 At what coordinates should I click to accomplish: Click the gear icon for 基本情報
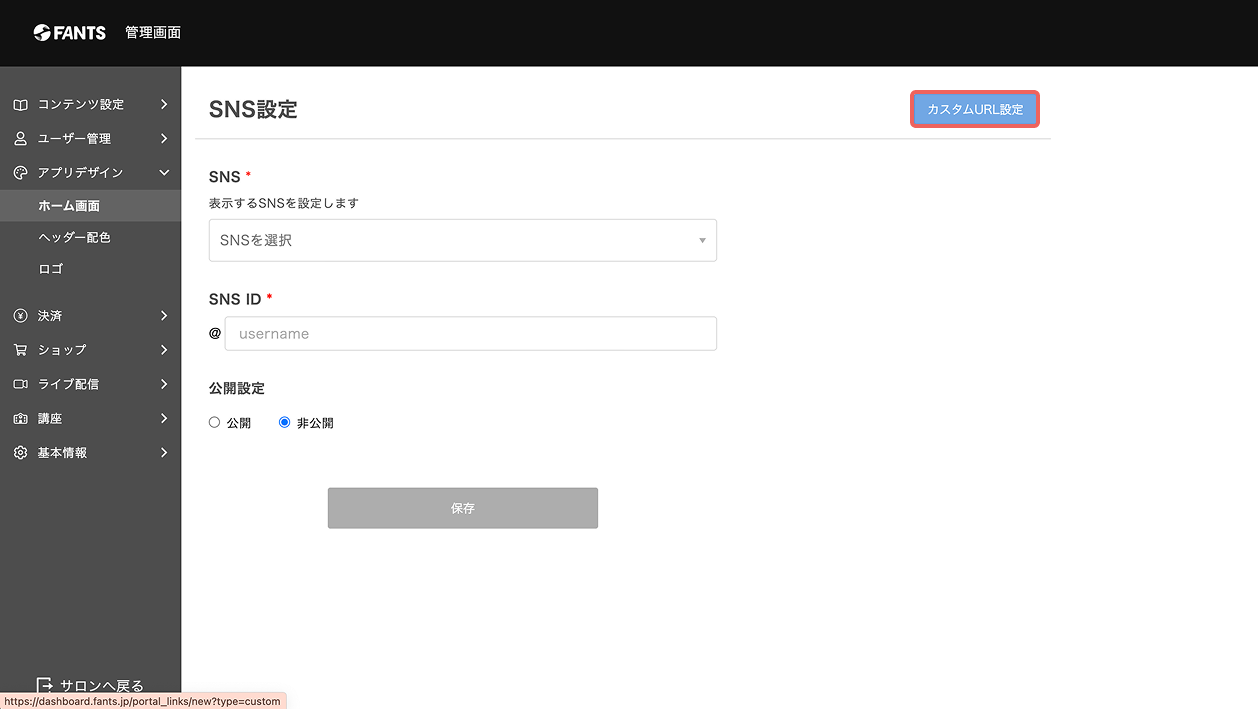click(20, 452)
